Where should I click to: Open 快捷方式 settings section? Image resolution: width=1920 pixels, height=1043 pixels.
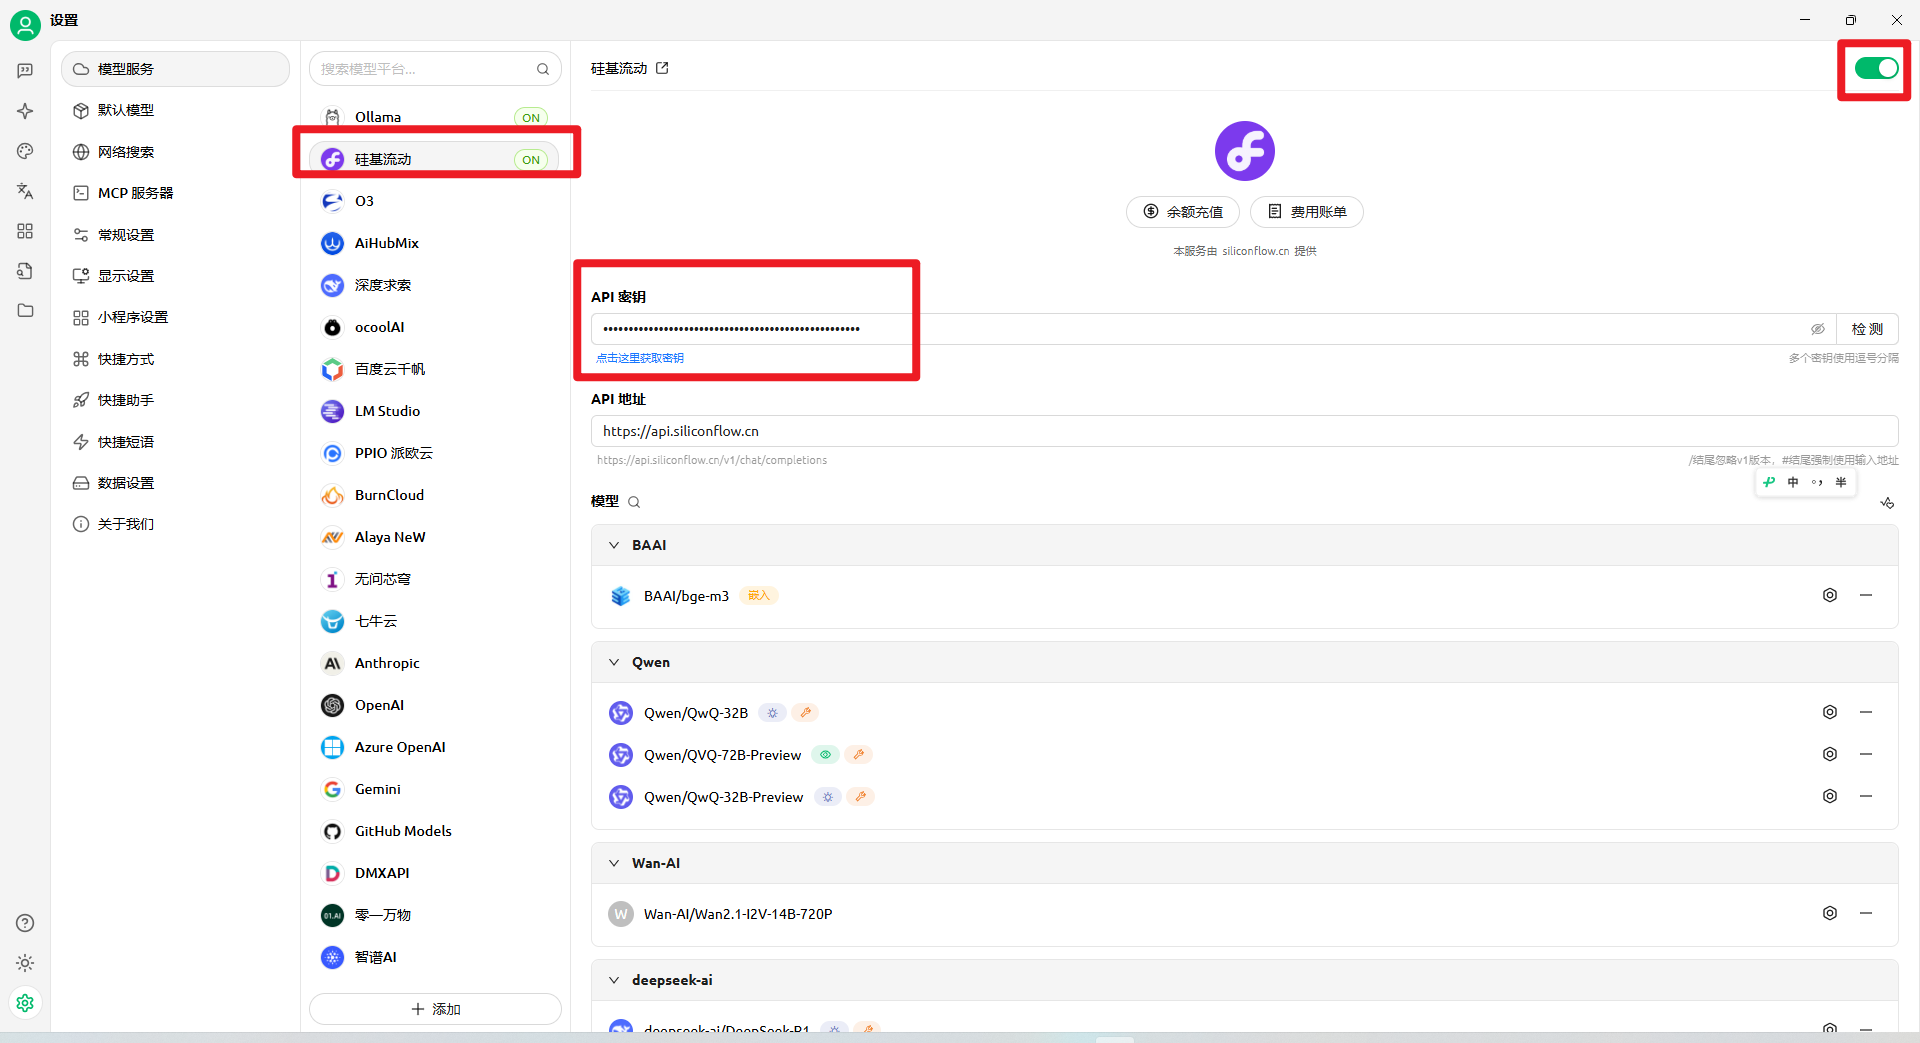[175, 359]
